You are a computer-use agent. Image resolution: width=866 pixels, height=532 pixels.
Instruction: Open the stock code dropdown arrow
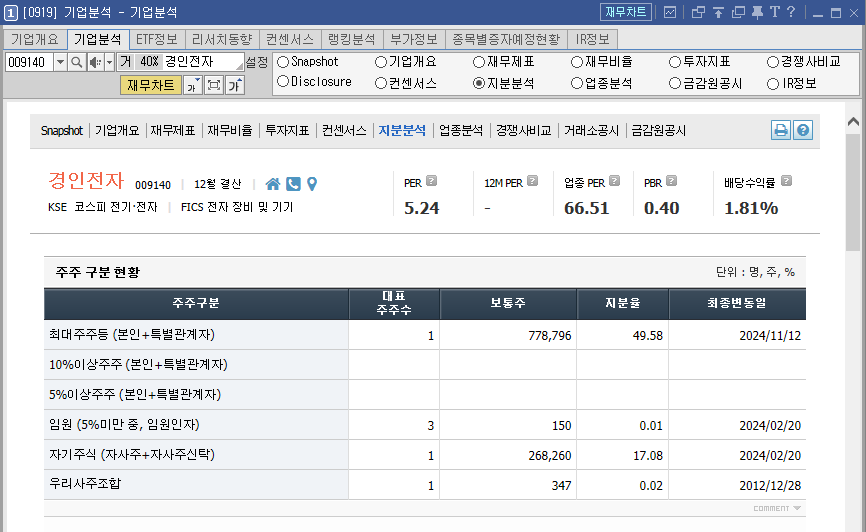(60, 62)
